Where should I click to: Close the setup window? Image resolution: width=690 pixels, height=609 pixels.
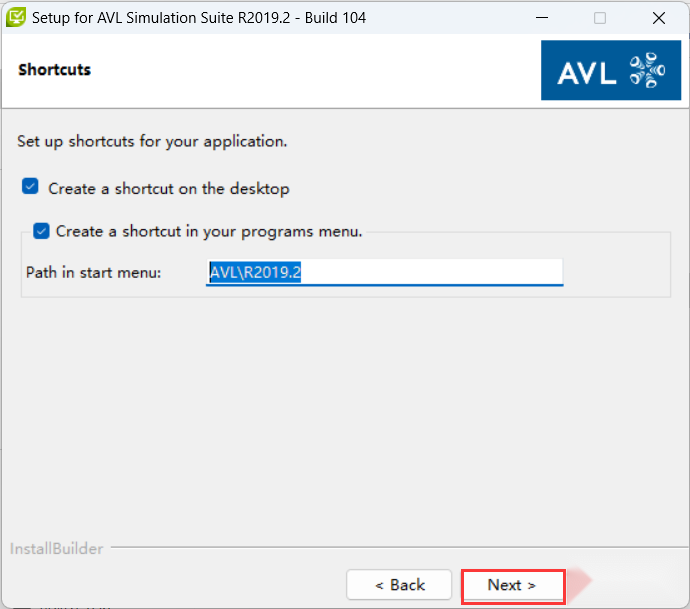[x=659, y=18]
